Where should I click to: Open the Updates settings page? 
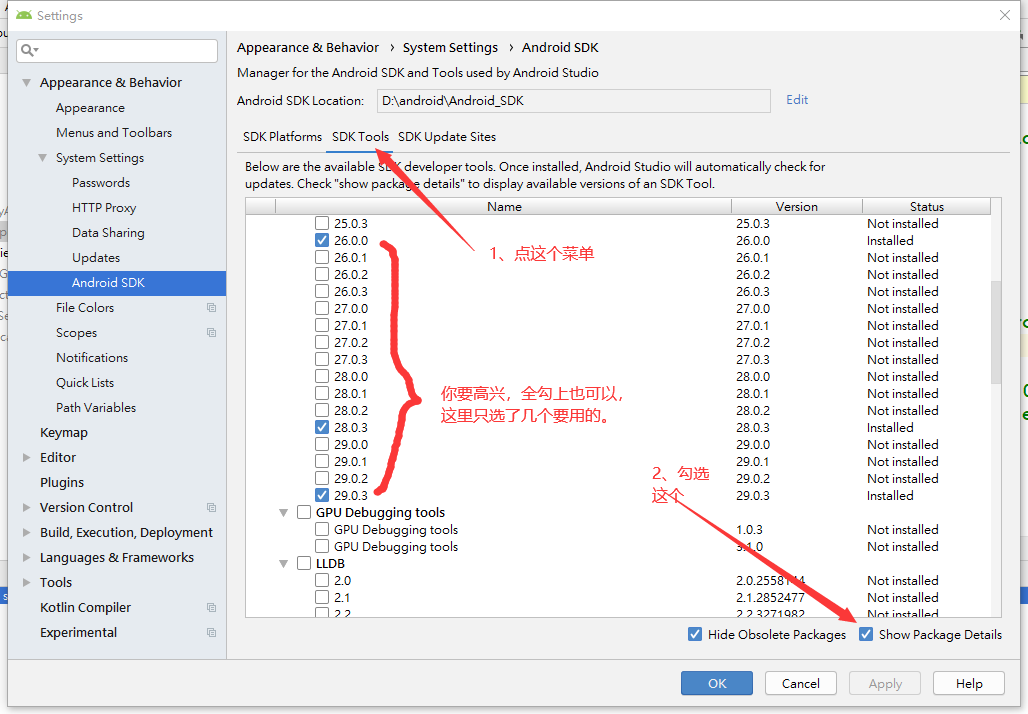(96, 258)
